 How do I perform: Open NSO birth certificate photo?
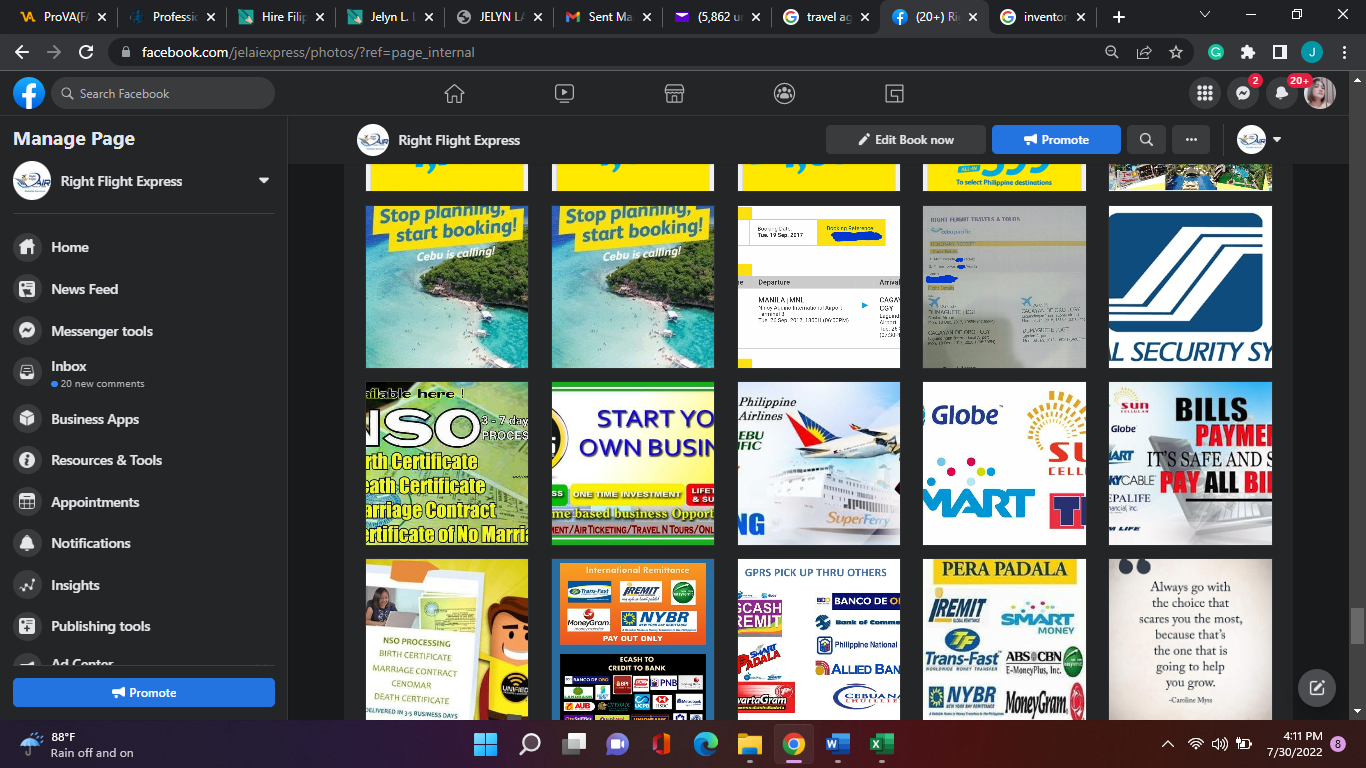pyautogui.click(x=447, y=463)
